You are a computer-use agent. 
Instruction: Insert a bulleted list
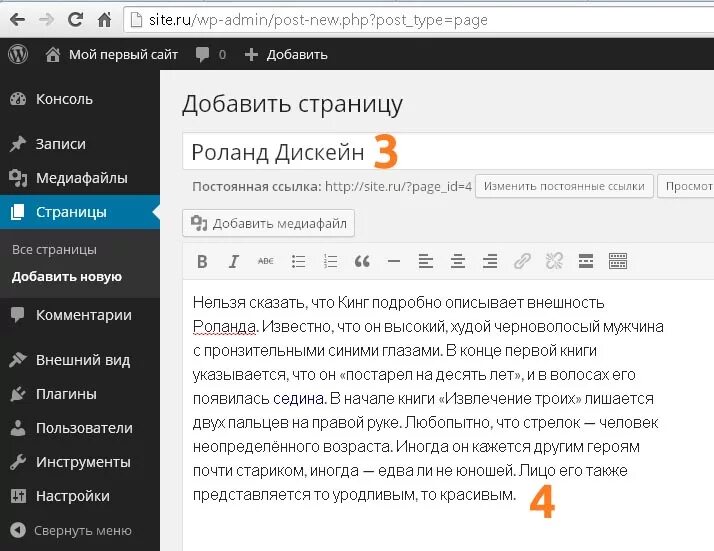[298, 261]
